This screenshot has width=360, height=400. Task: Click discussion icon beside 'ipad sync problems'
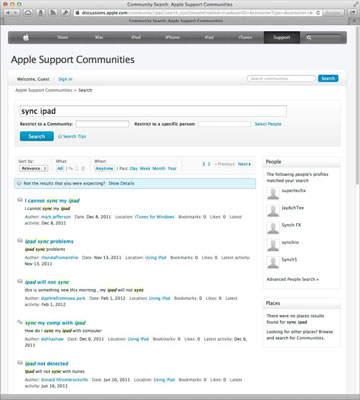[x=20, y=241]
